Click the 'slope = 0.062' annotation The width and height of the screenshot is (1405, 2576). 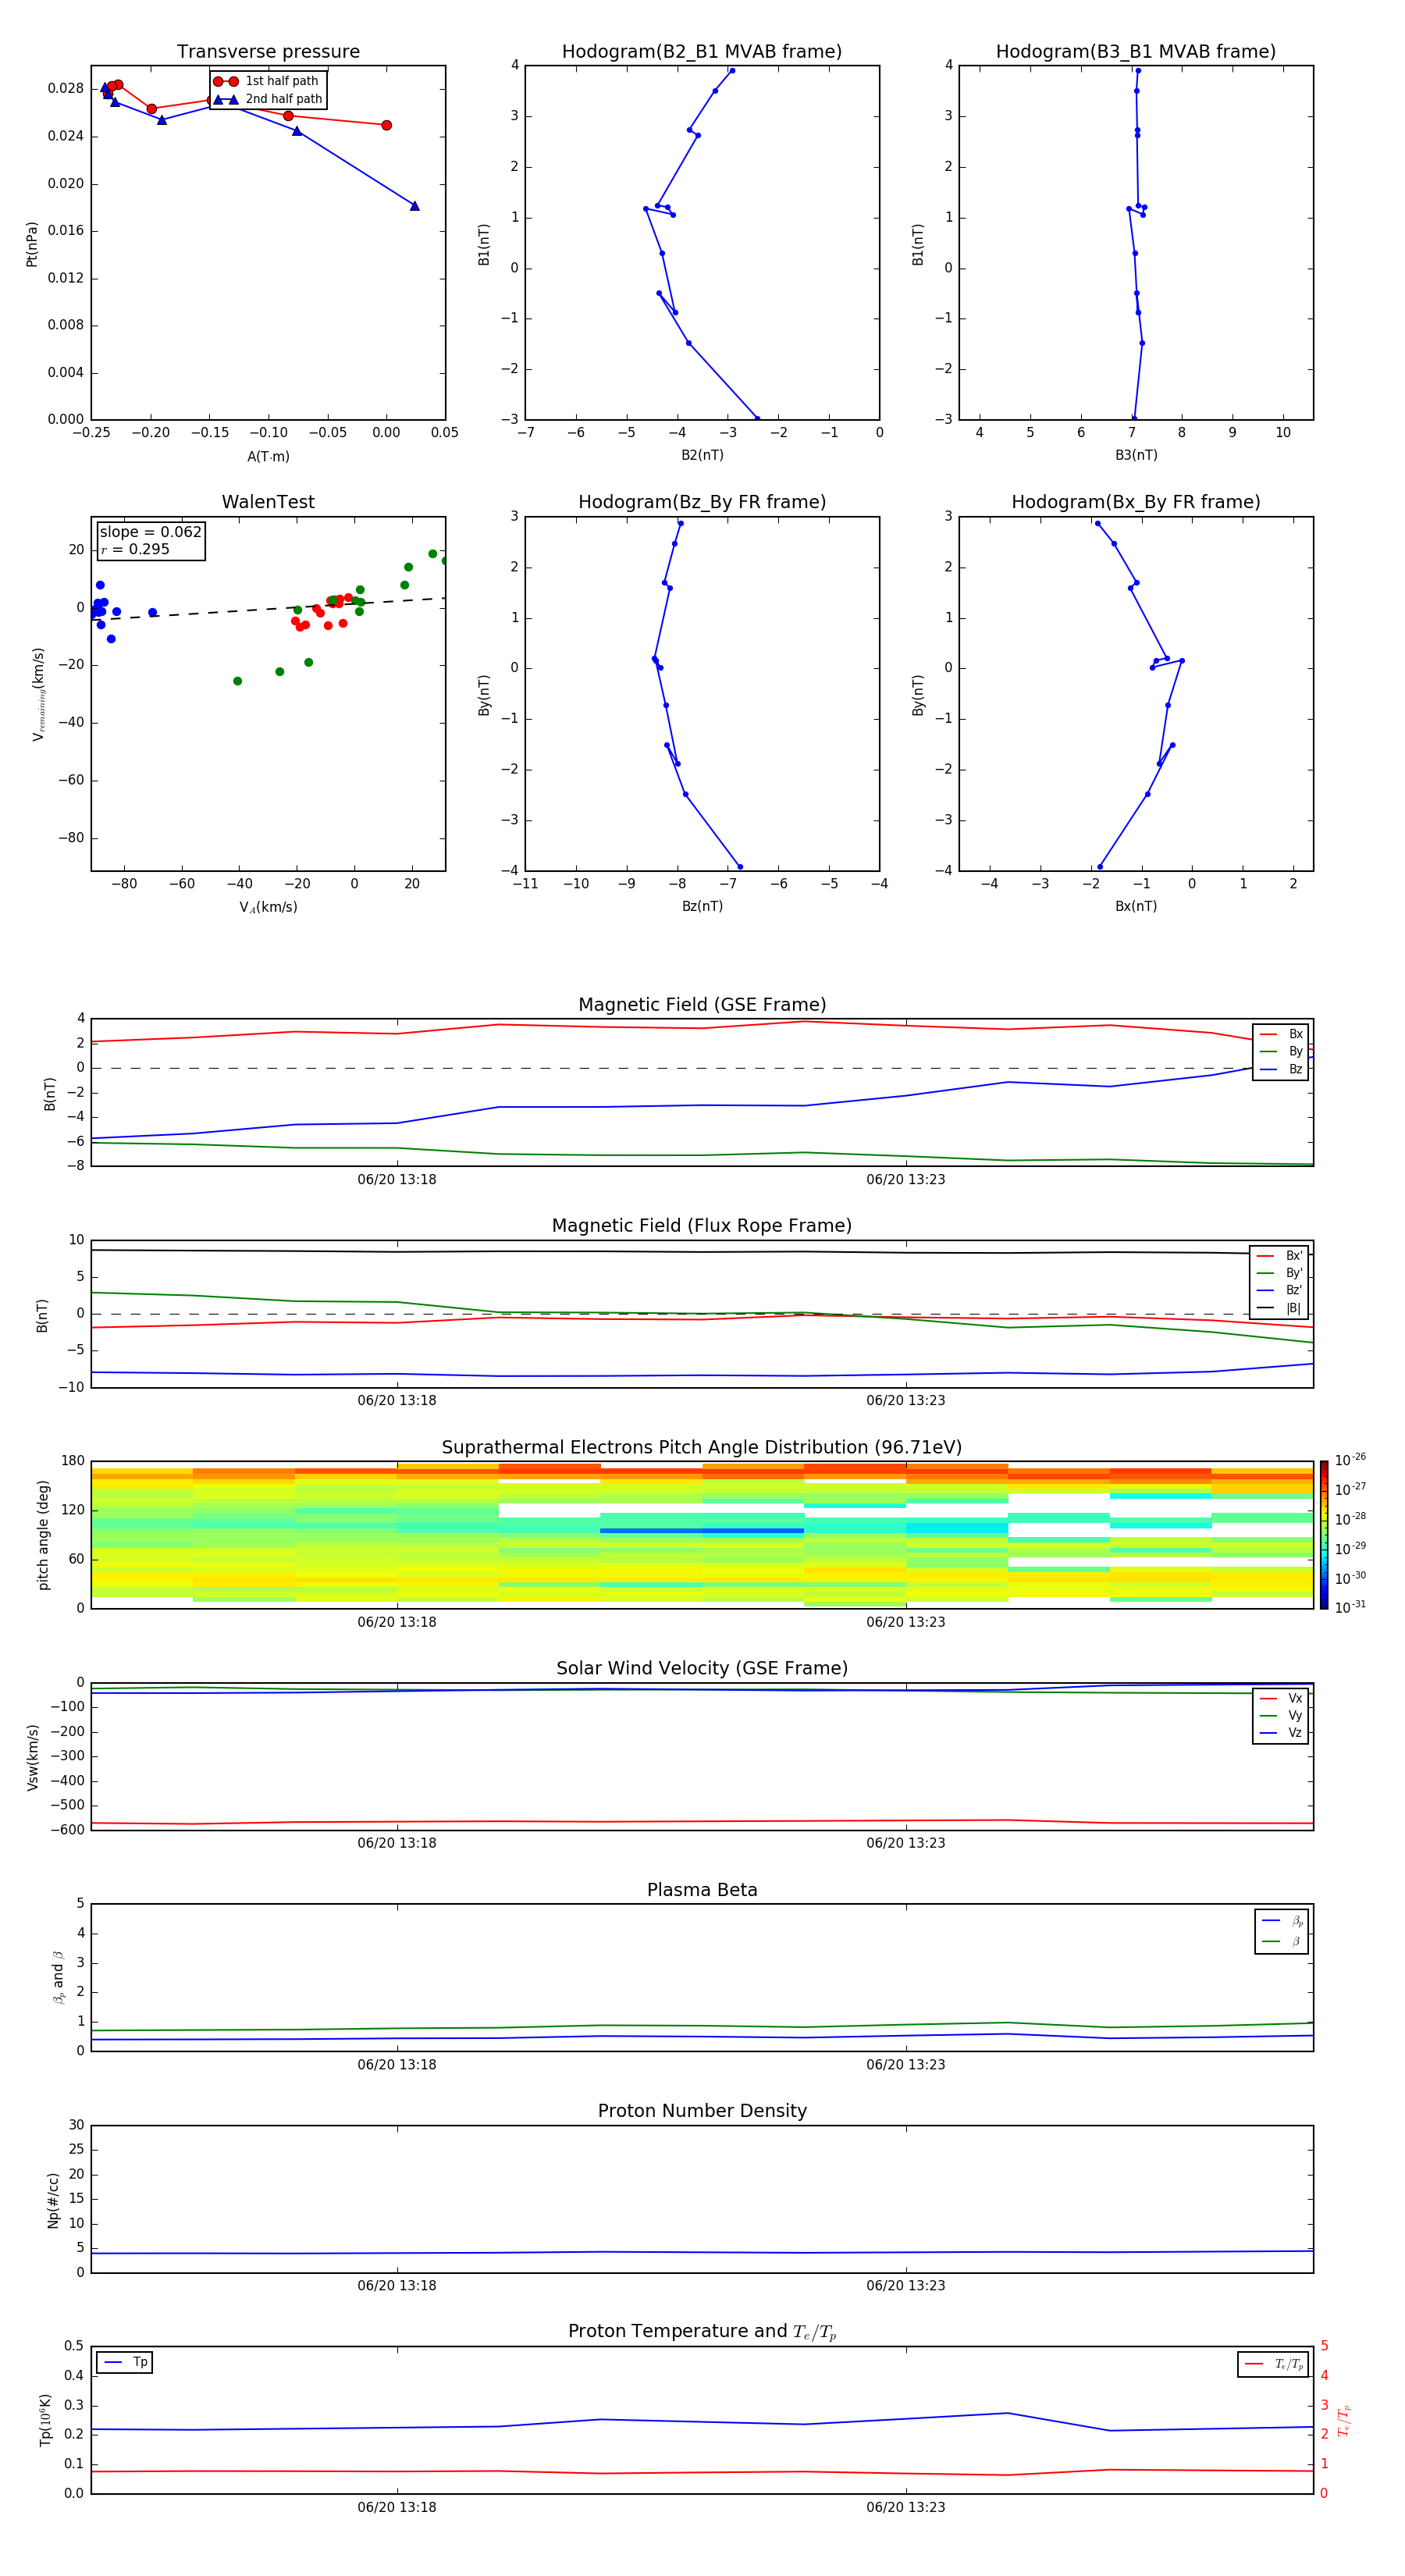tap(151, 532)
